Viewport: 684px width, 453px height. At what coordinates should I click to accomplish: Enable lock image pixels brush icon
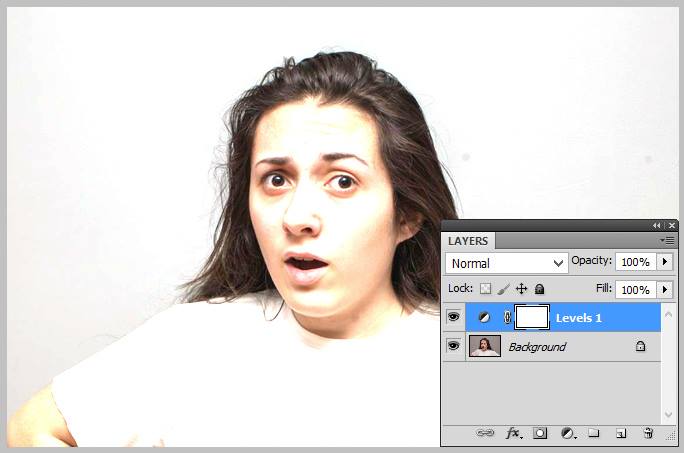[504, 289]
